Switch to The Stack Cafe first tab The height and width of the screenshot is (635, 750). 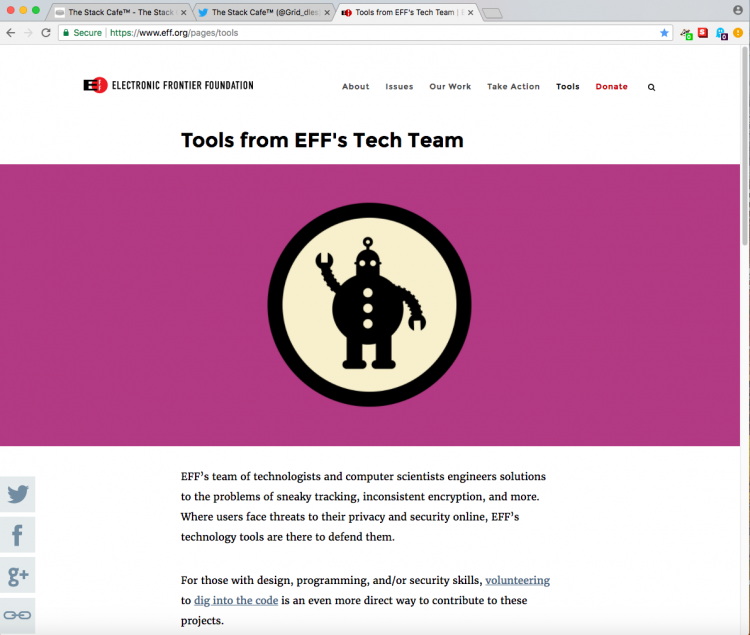coord(120,12)
